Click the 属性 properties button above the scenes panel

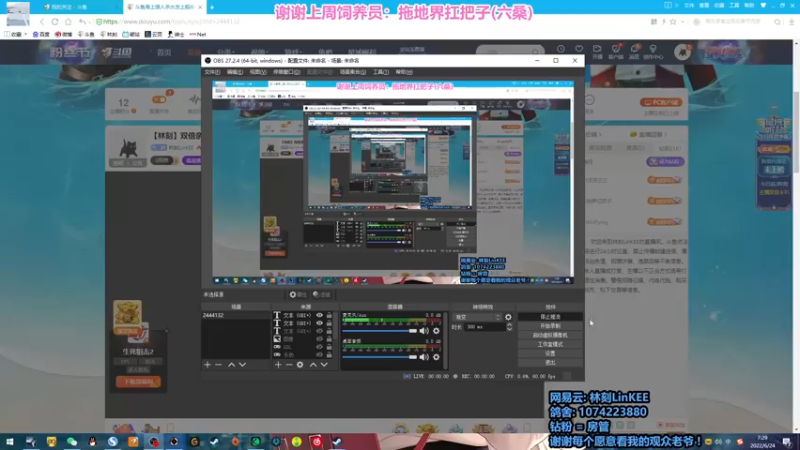298,294
